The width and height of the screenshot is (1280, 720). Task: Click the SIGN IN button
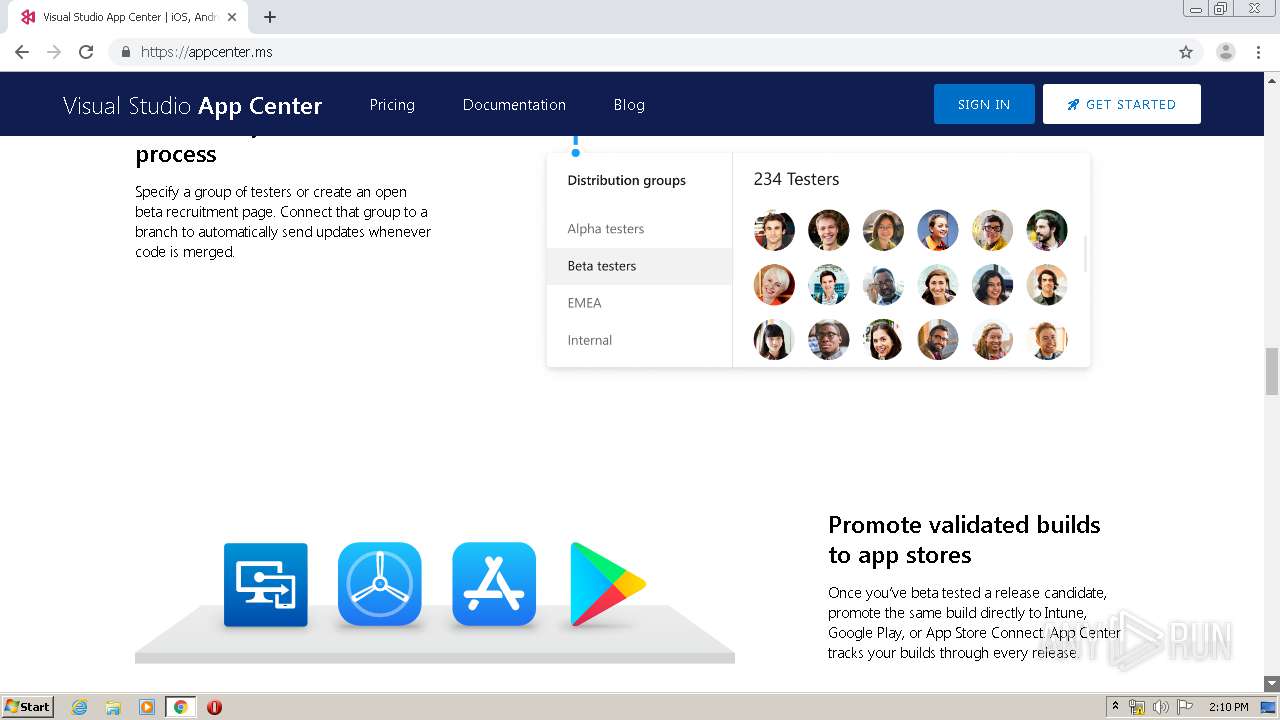[984, 104]
